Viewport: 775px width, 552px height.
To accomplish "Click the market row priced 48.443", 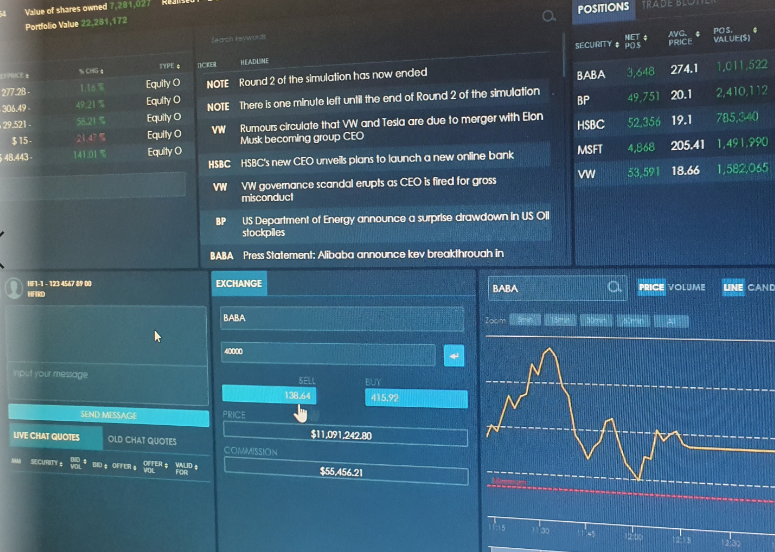I will tap(92, 155).
